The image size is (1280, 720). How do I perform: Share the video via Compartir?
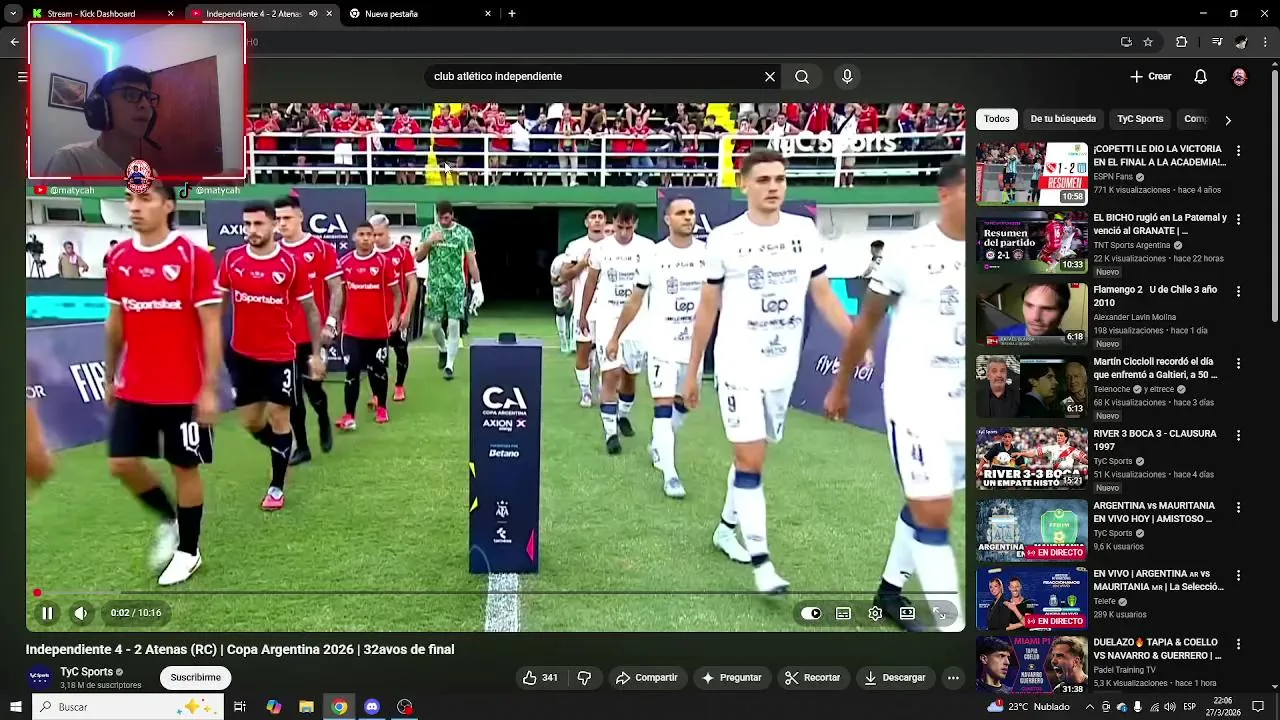pyautogui.click(x=646, y=678)
